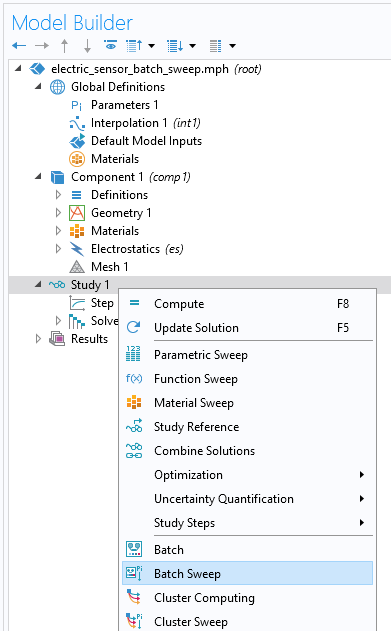Click the Geometry 1 node icon
This screenshot has height=631, width=391.
tap(77, 213)
